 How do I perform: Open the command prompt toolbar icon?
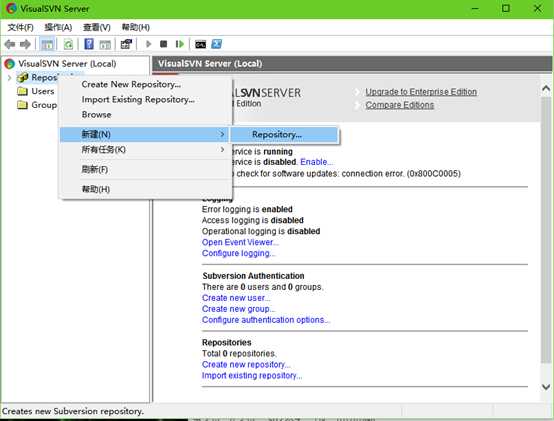click(200, 44)
